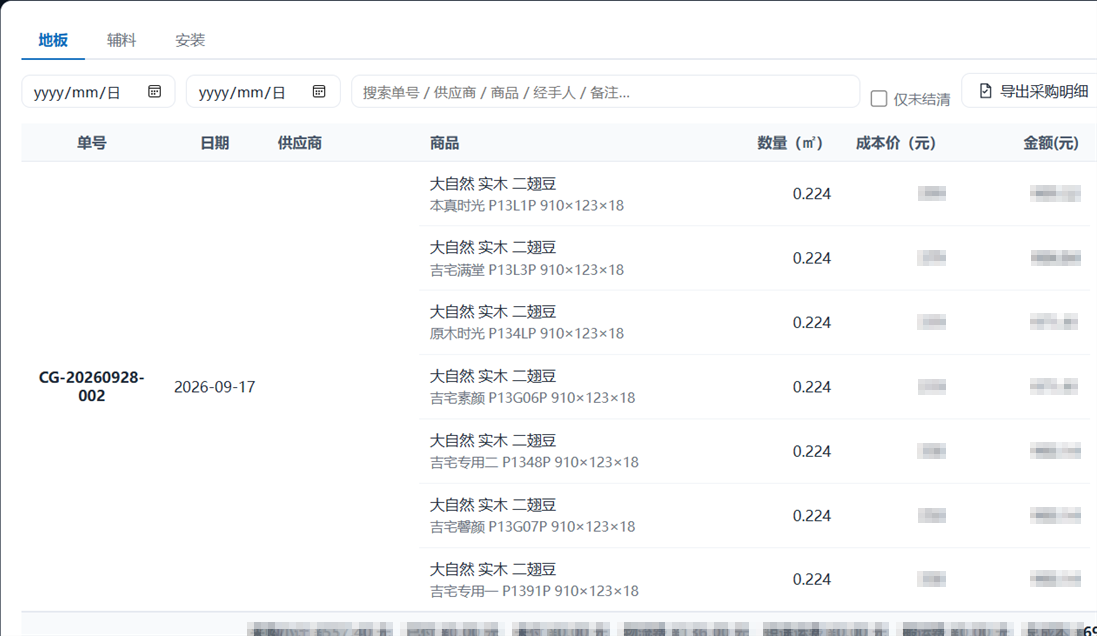The image size is (1097, 636).
Task: Click quantity 0.224 in the 原木时光 row
Action: pyautogui.click(x=812, y=323)
